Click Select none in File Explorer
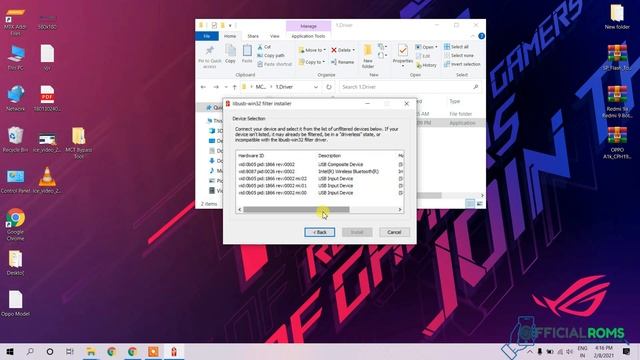Image resolution: width=640 pixels, height=360 pixels. click(459, 56)
